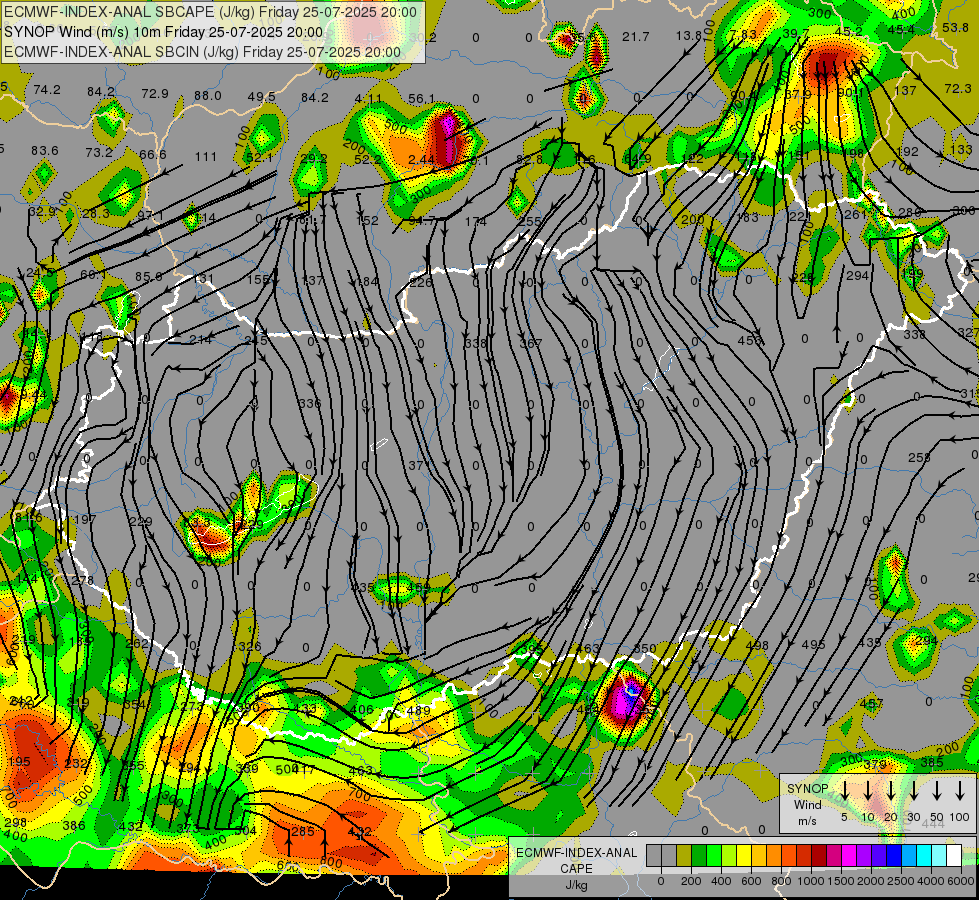Click the map value 489
979x900 pixels.
418,710
